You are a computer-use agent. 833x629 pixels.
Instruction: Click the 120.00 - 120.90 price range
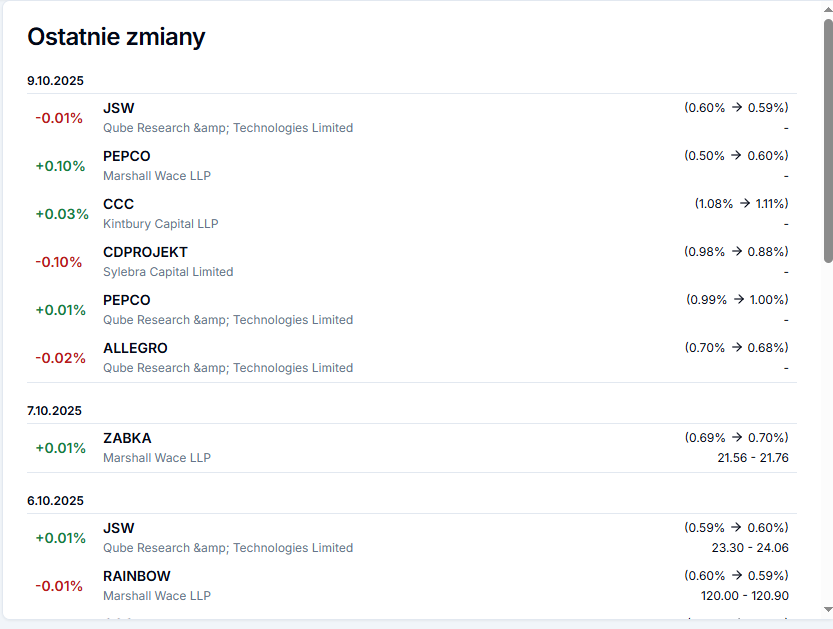(x=744, y=596)
